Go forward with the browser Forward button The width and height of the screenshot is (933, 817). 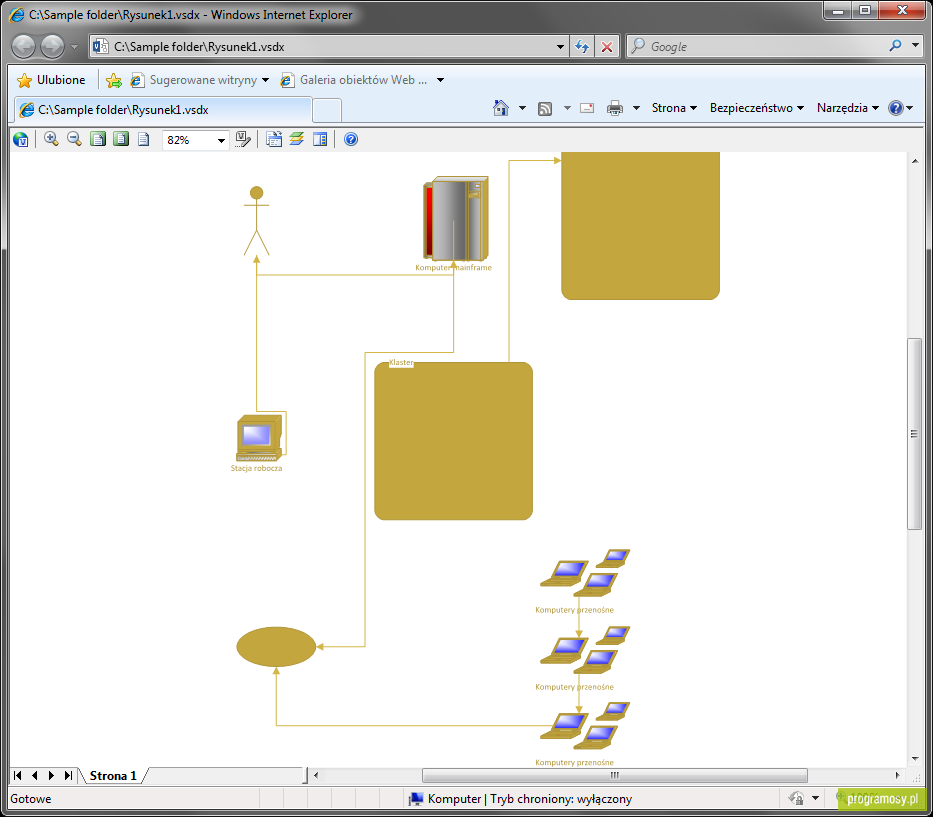[x=52, y=46]
